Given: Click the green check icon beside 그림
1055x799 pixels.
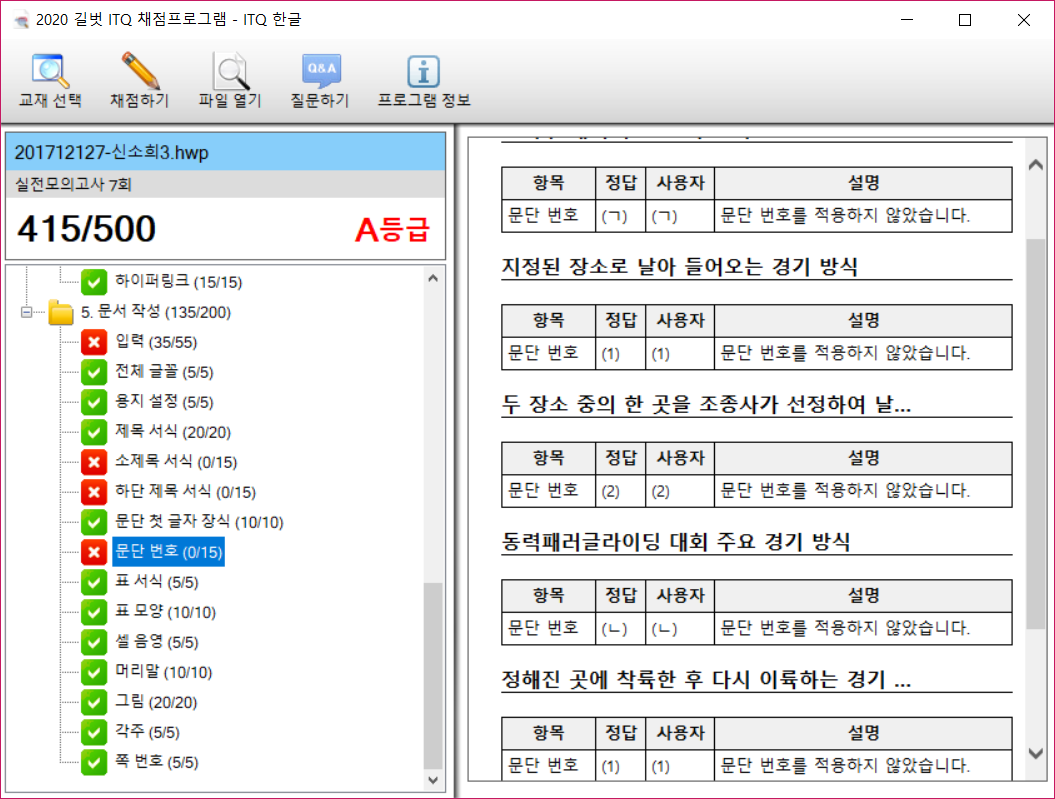Looking at the screenshot, I should click(x=94, y=702).
